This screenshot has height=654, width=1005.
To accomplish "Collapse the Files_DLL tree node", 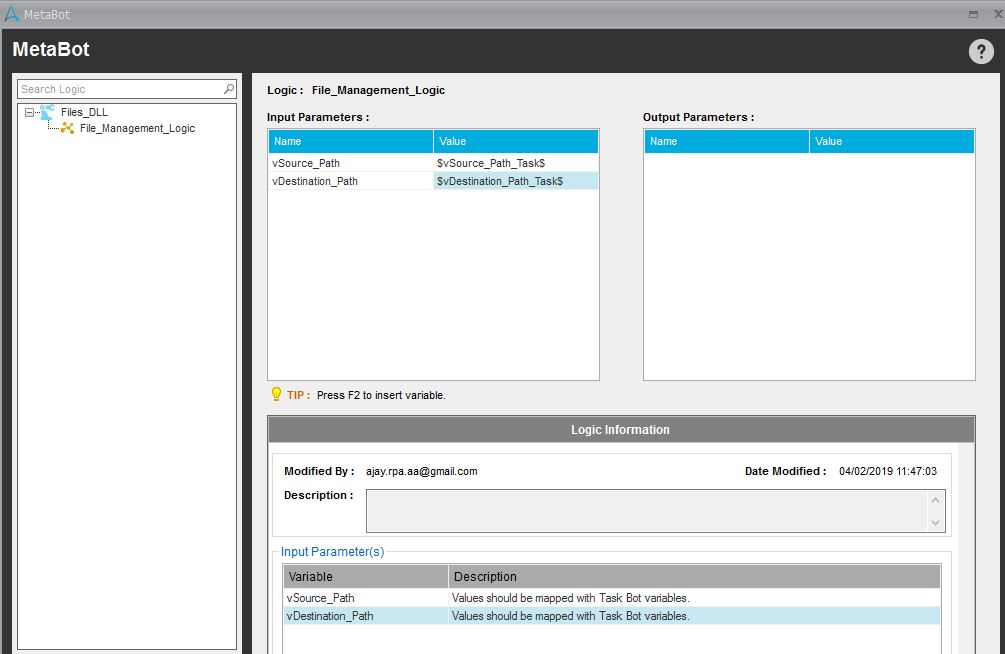I will click(x=30, y=113).
